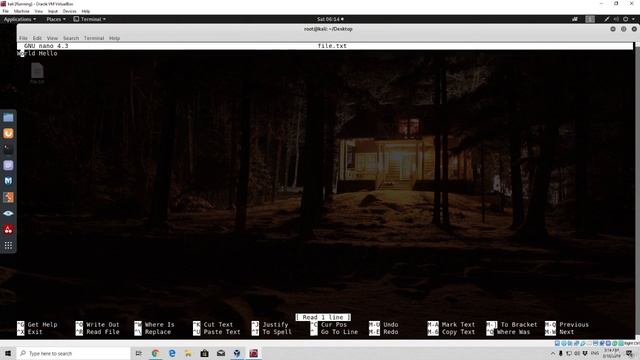
Task: Click the 'To Bracket' shortcut label
Action: point(519,325)
